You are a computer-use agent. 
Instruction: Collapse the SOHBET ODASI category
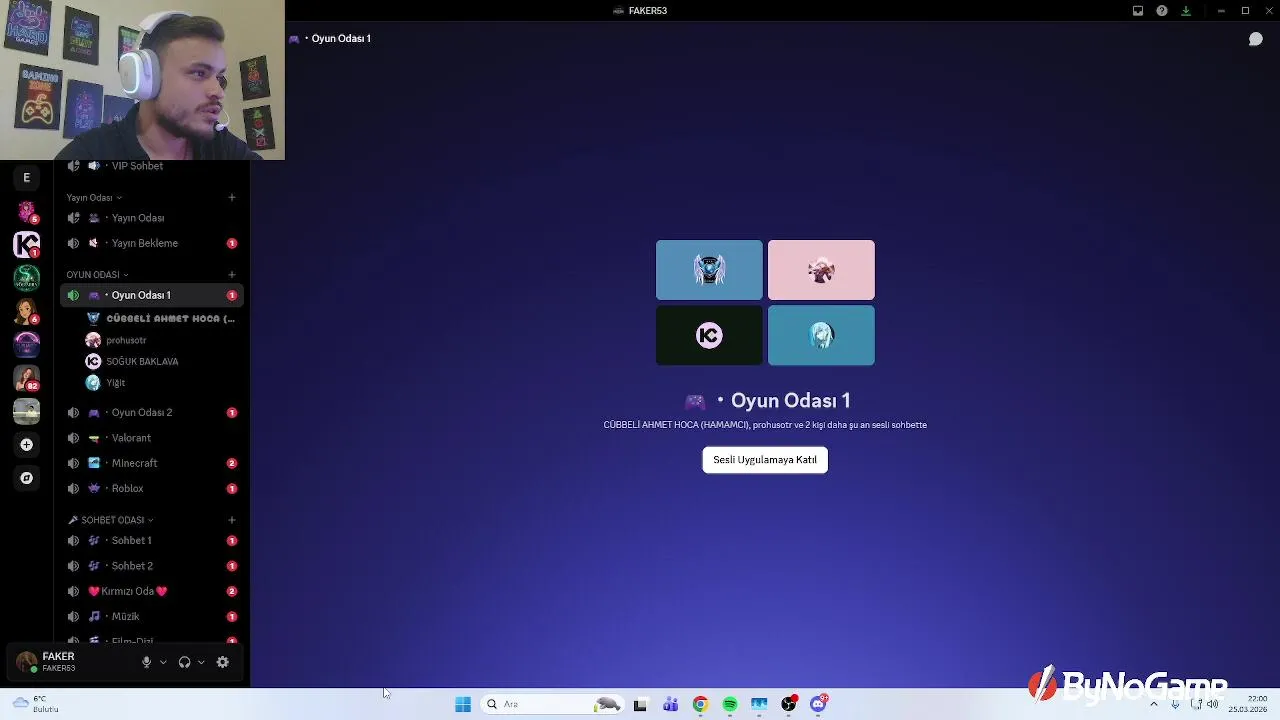[x=110, y=520]
